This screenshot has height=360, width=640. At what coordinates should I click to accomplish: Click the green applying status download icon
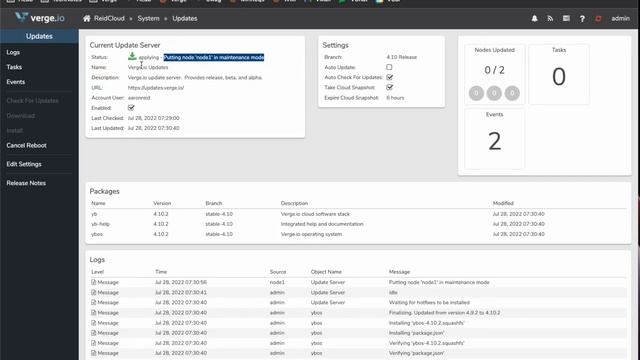[132, 56]
